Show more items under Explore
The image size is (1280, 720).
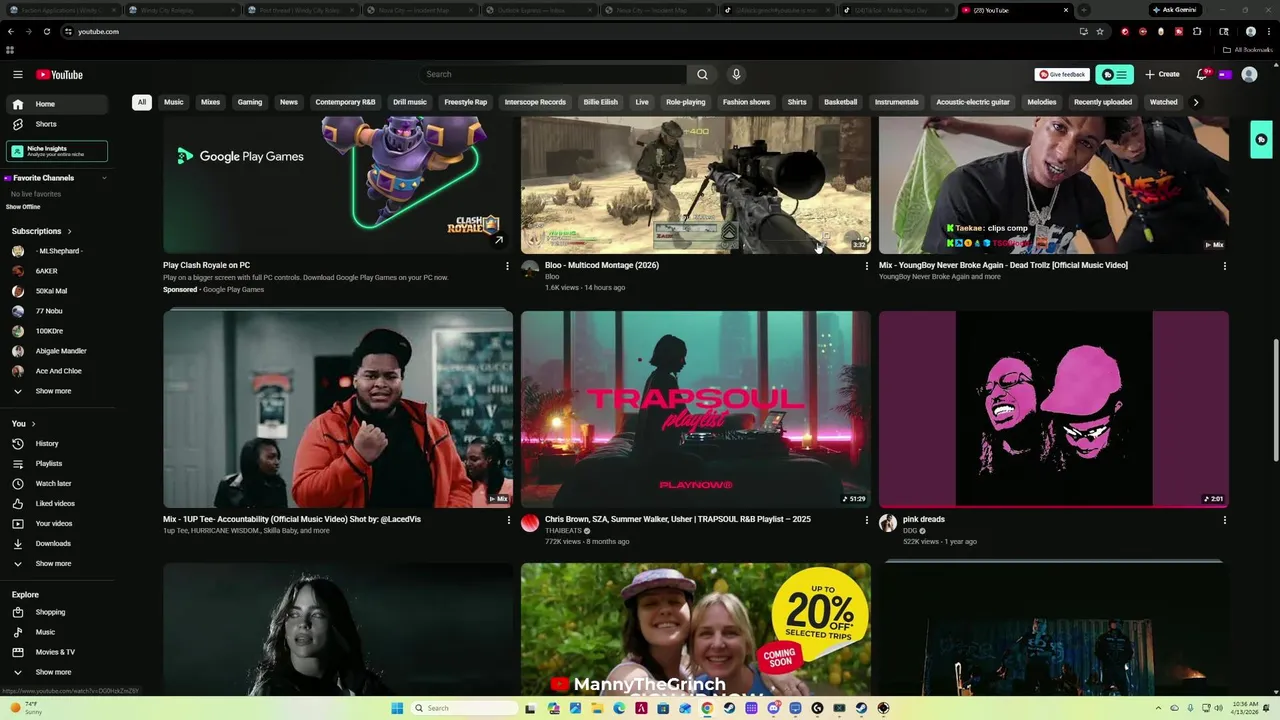pos(55,672)
